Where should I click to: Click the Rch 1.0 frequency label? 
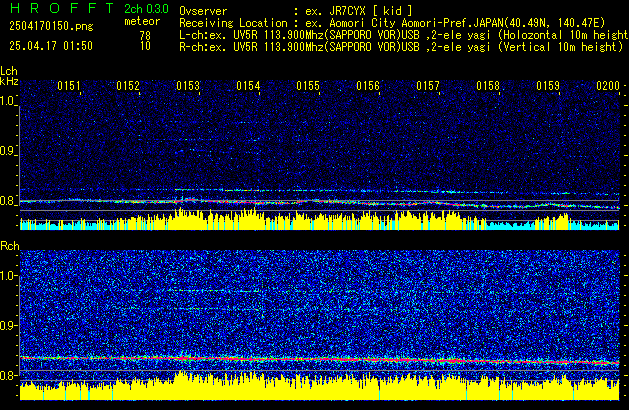tap(8, 276)
